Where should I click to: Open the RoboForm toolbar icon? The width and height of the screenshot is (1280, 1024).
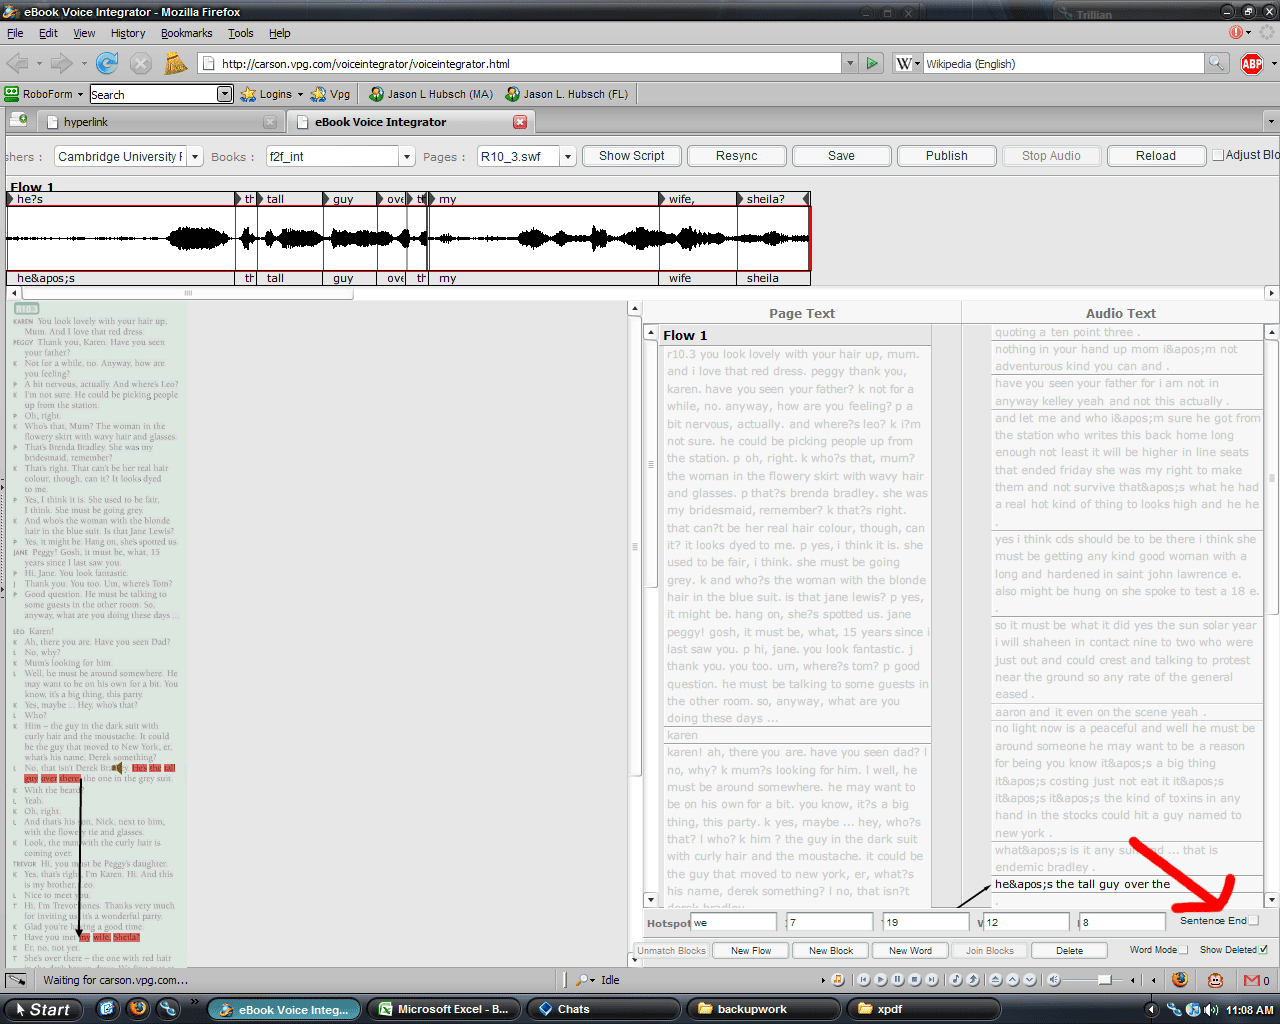(12, 94)
